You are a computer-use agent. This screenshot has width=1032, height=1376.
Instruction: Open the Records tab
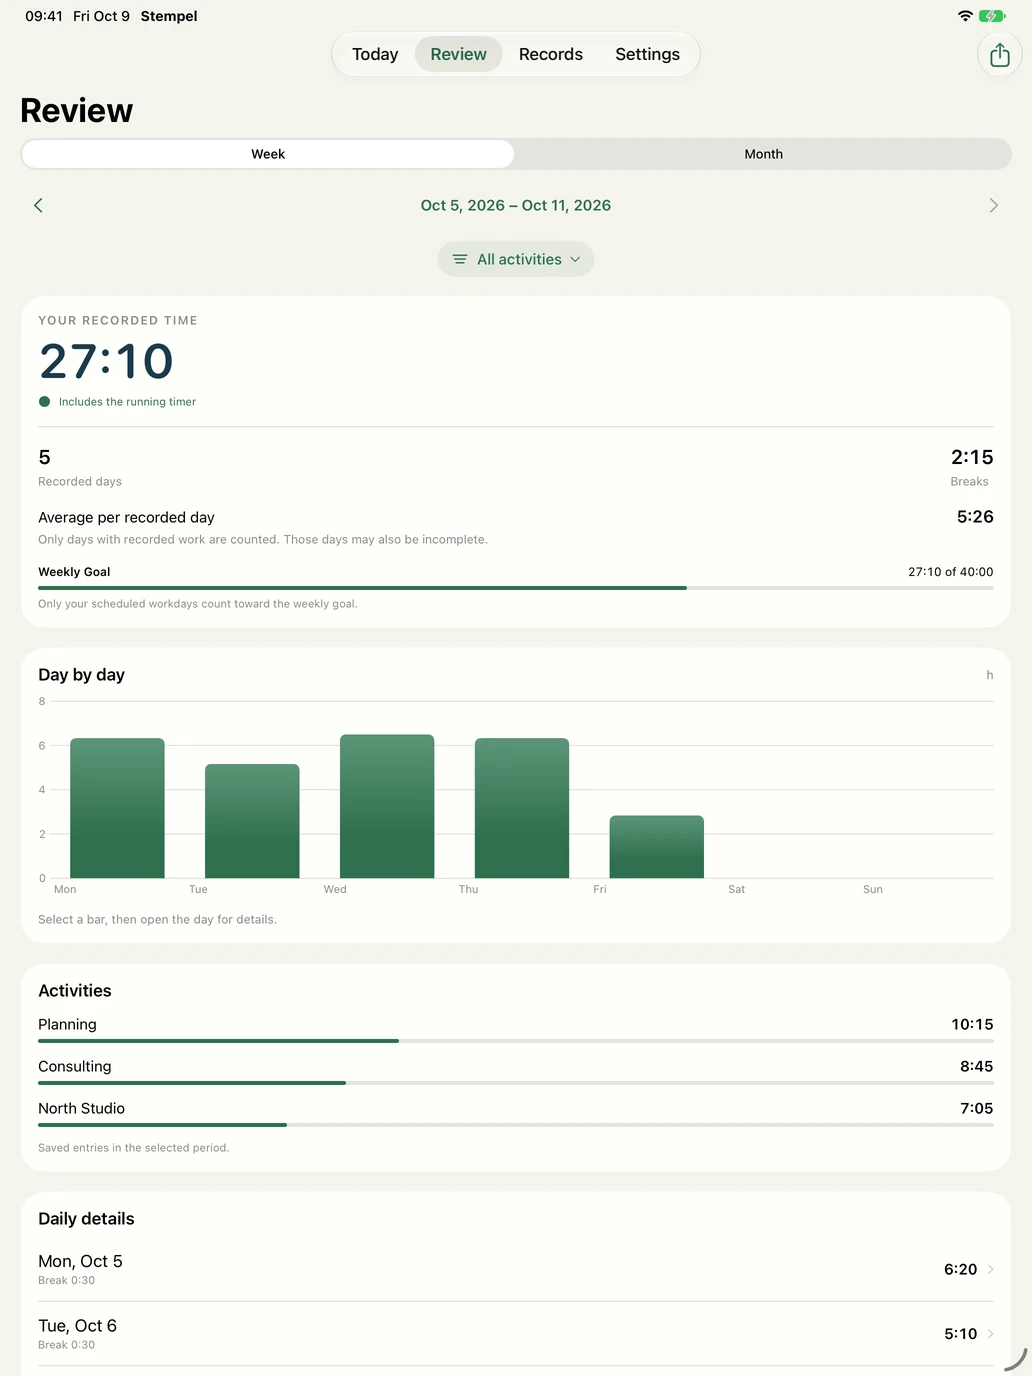coord(551,54)
